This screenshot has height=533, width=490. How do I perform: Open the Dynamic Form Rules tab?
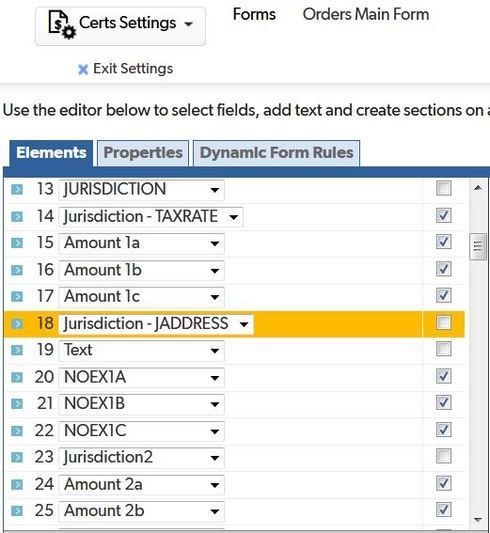coord(276,153)
